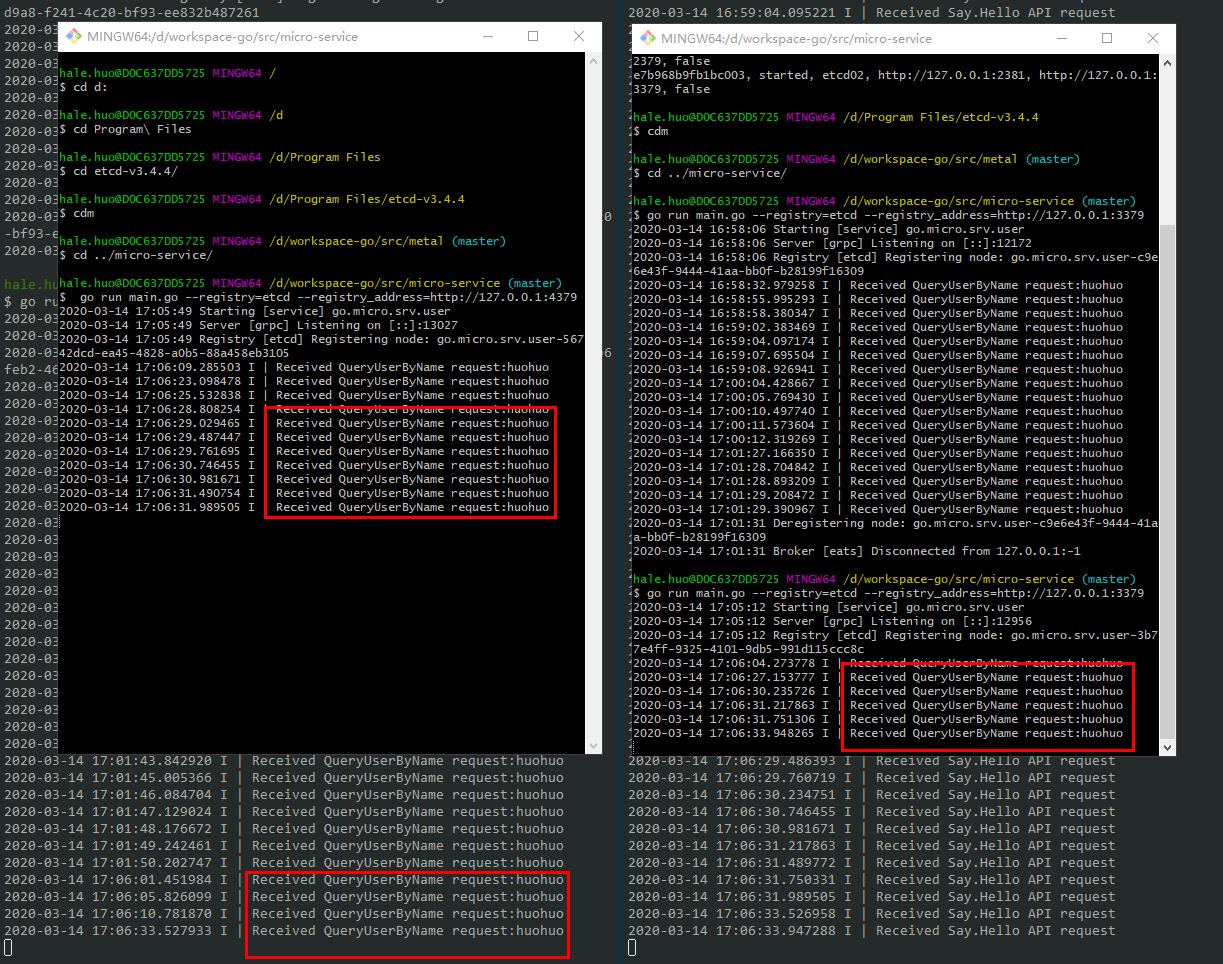This screenshot has width=1223, height=964.
Task: Click background log line timestamped 17:06:01.451984
Action: [x=284, y=880]
